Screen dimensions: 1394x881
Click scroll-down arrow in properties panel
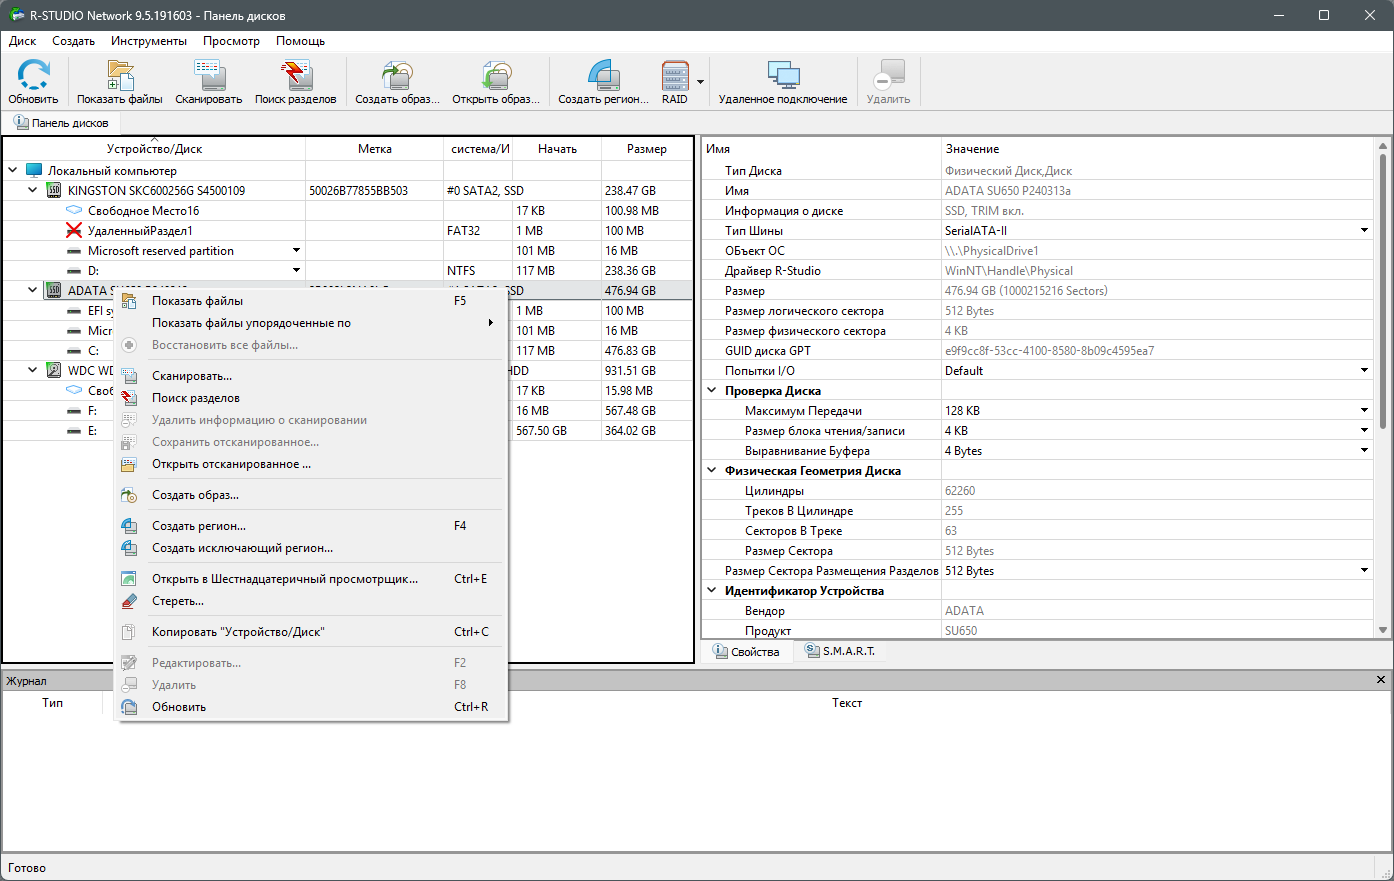tap(1383, 630)
